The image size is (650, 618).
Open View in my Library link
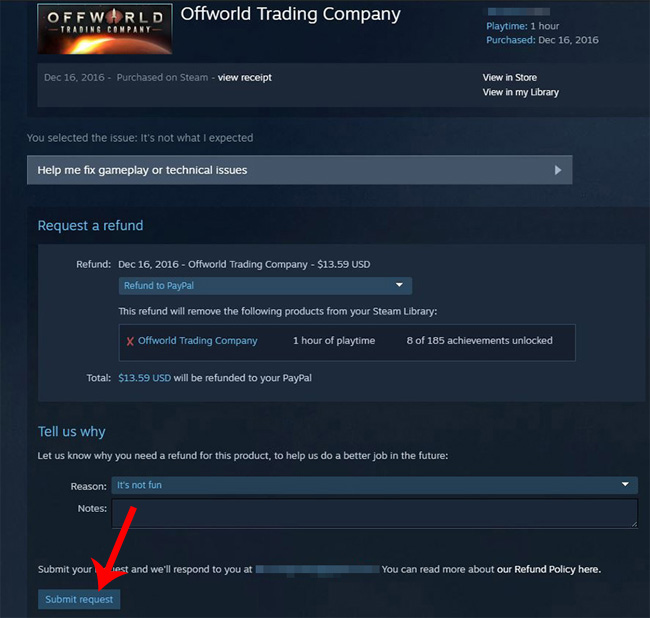(521, 92)
